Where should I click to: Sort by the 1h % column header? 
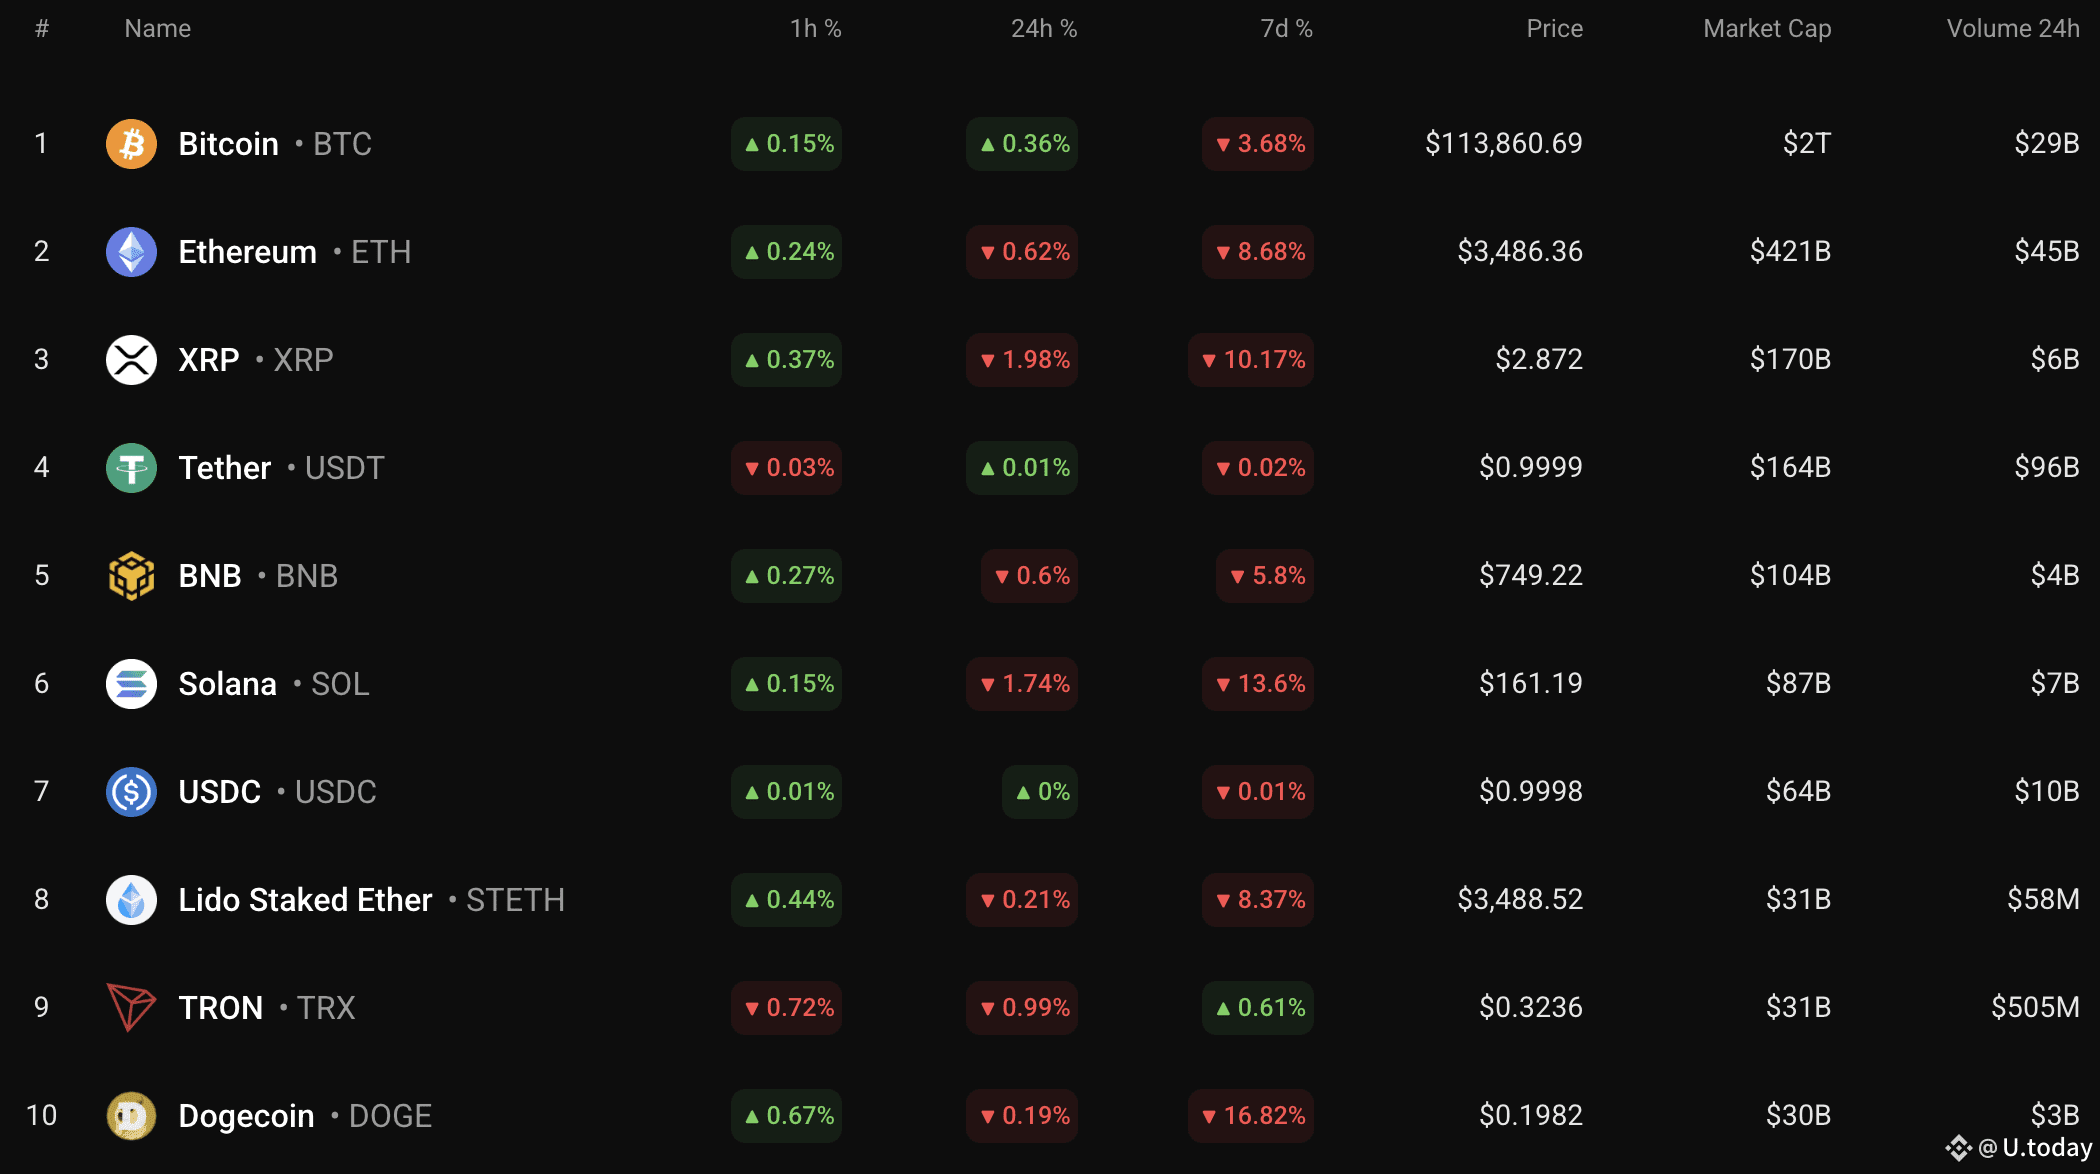[x=815, y=29]
